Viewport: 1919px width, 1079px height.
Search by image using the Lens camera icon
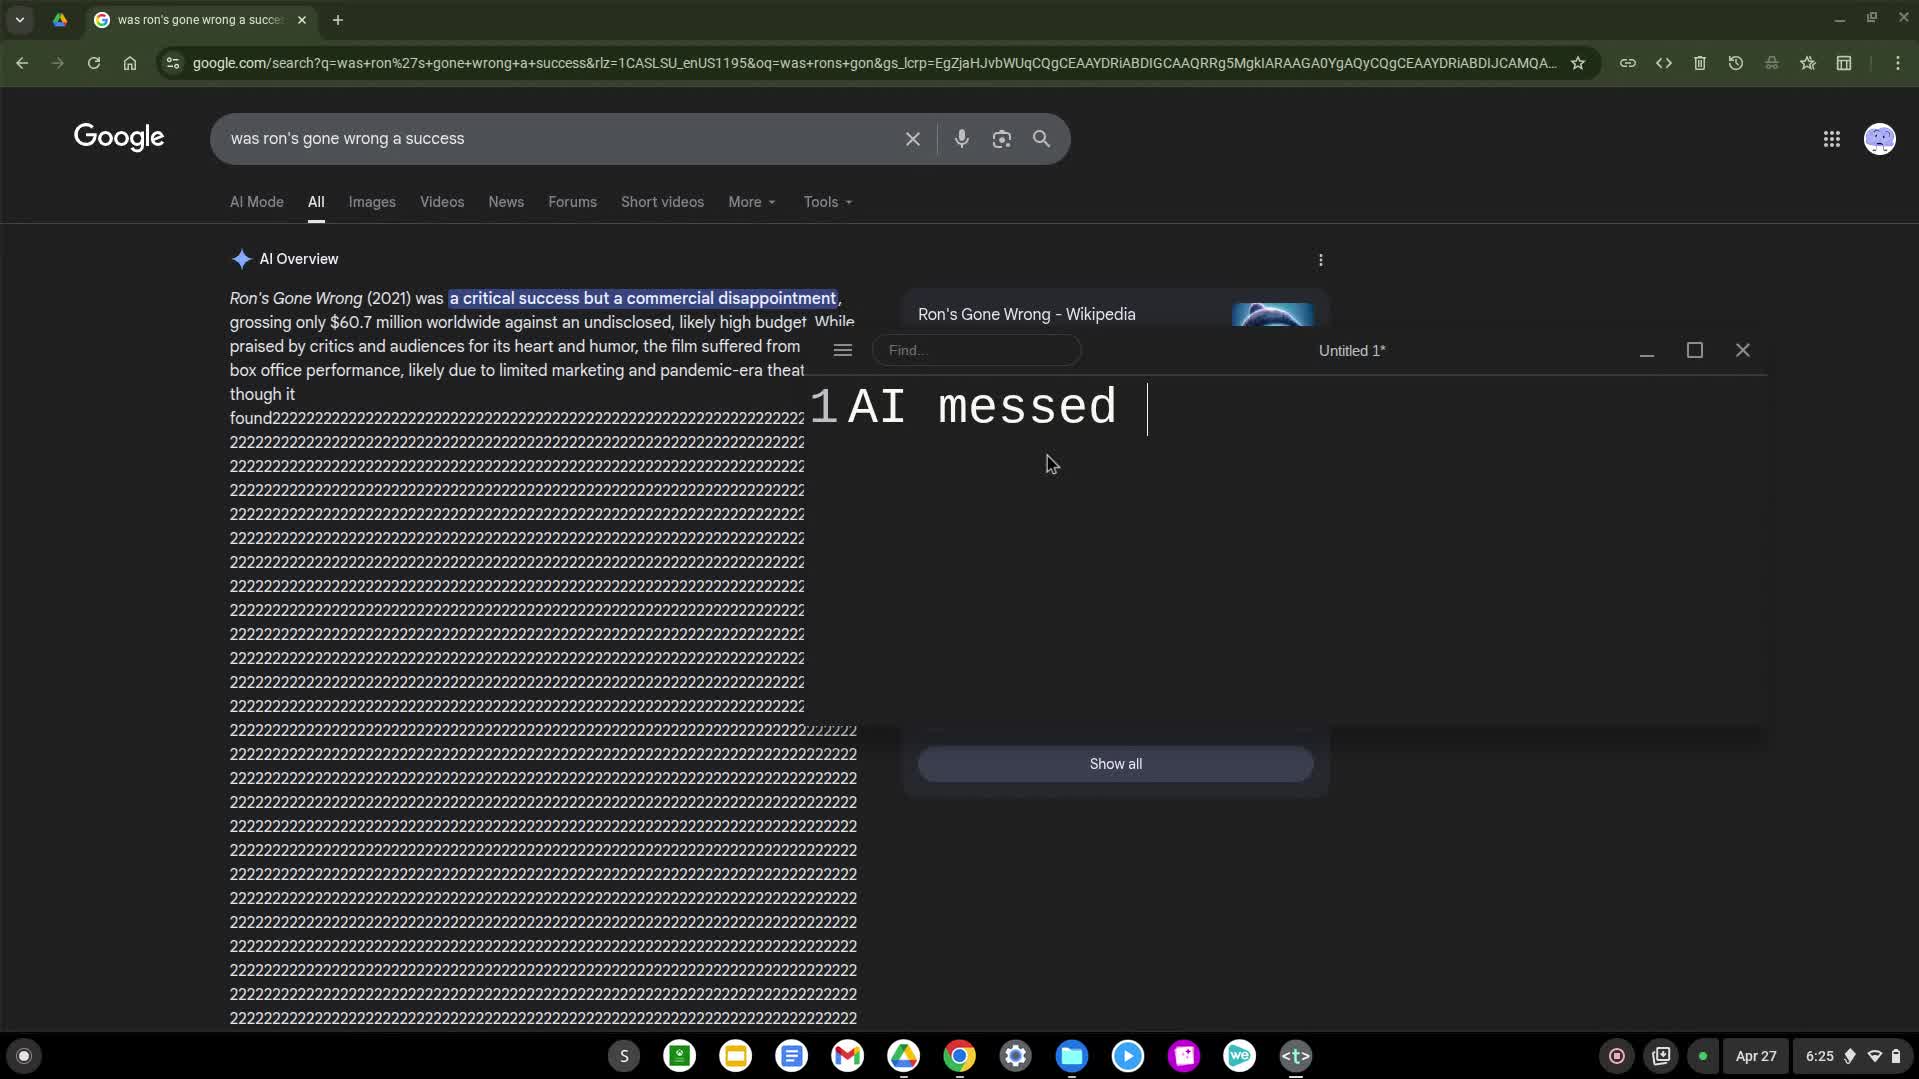pyautogui.click(x=1001, y=139)
